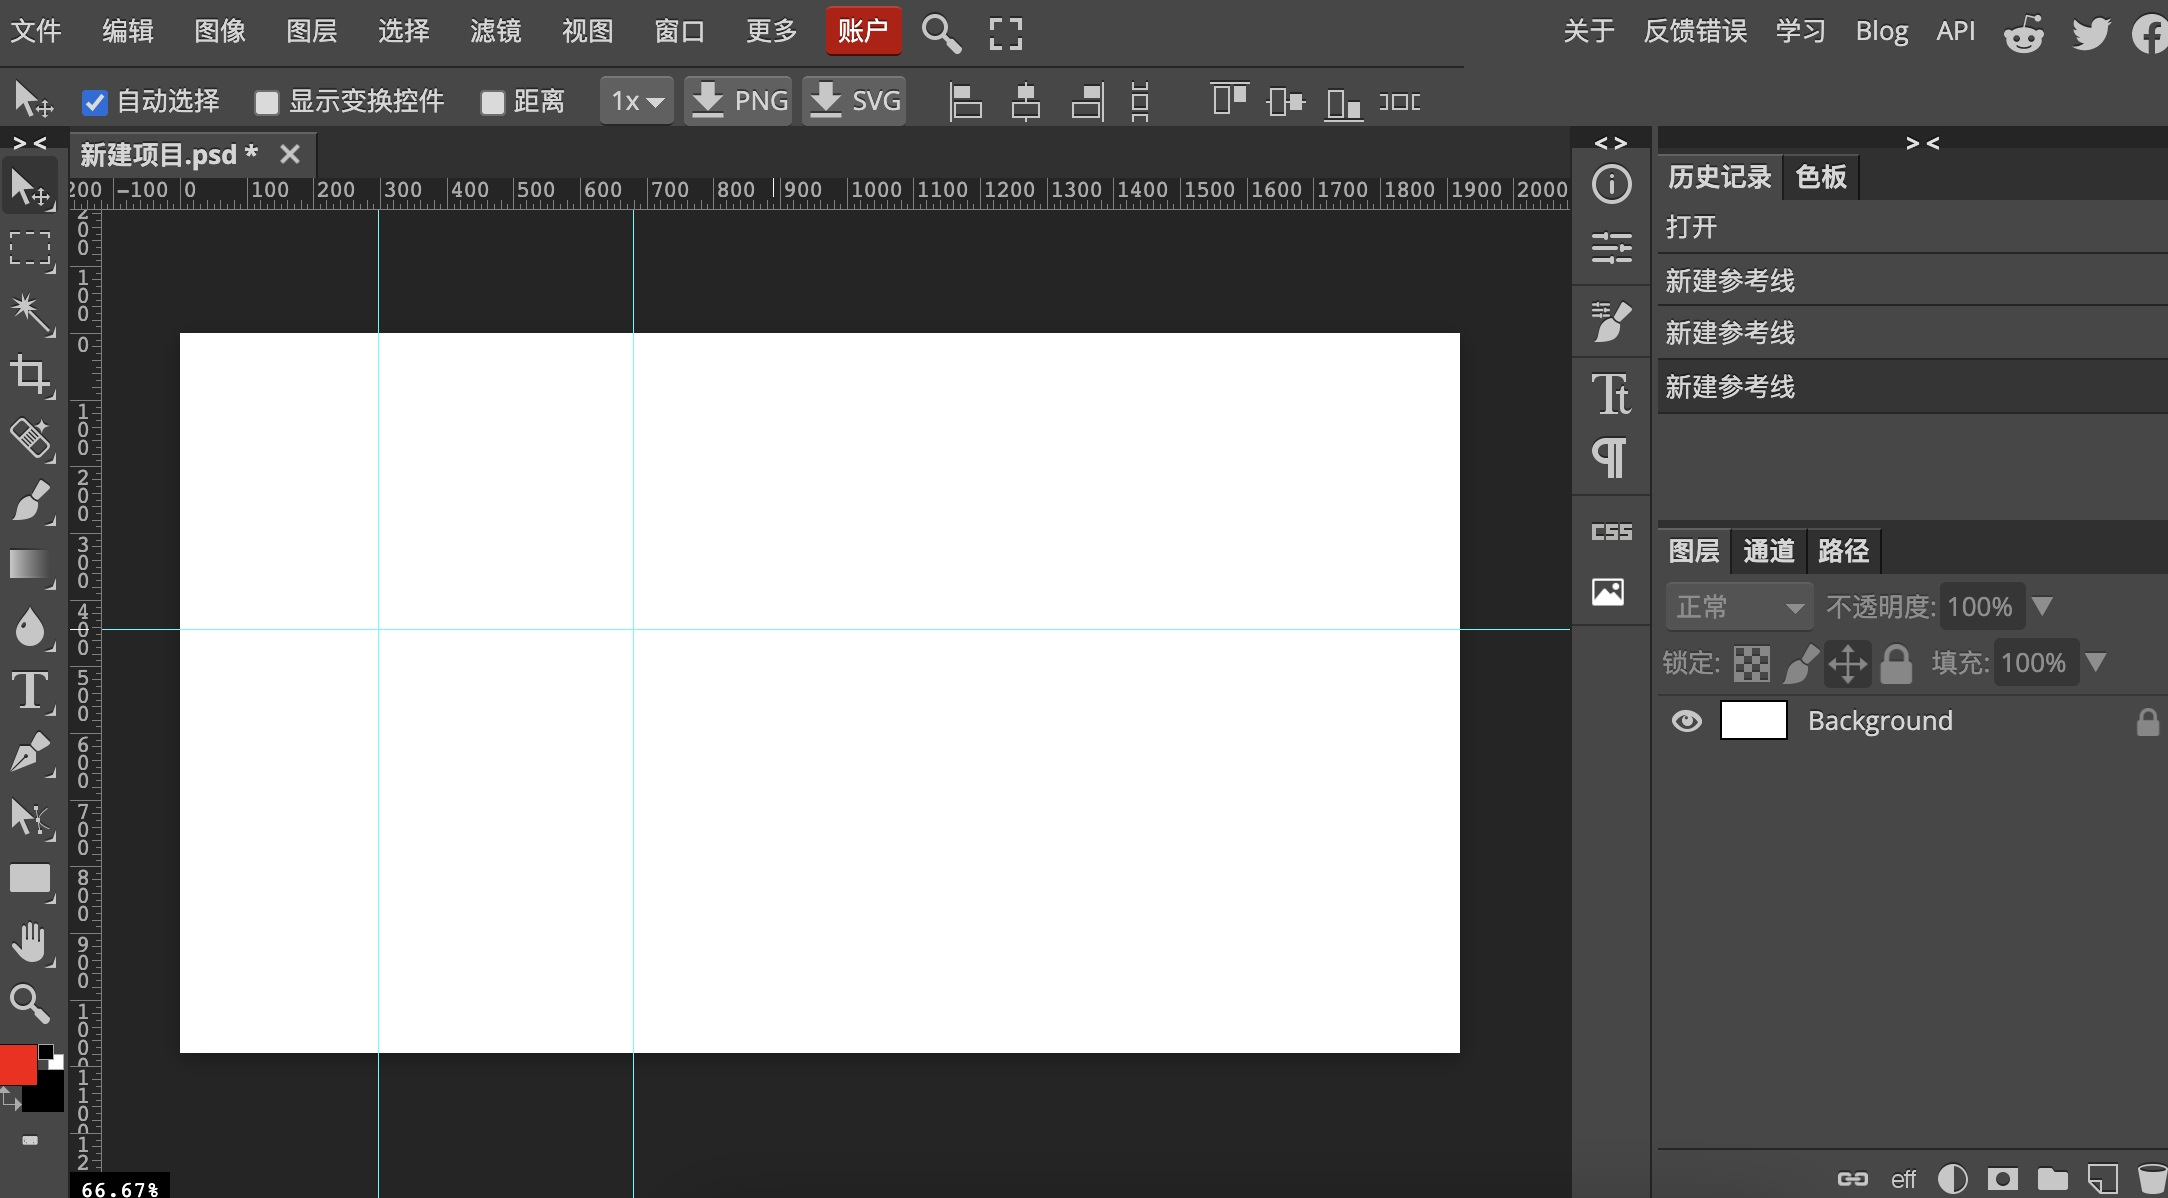Viewport: 2168px width, 1198px height.
Task: Open the Paragraph panel icon
Action: [x=1610, y=458]
